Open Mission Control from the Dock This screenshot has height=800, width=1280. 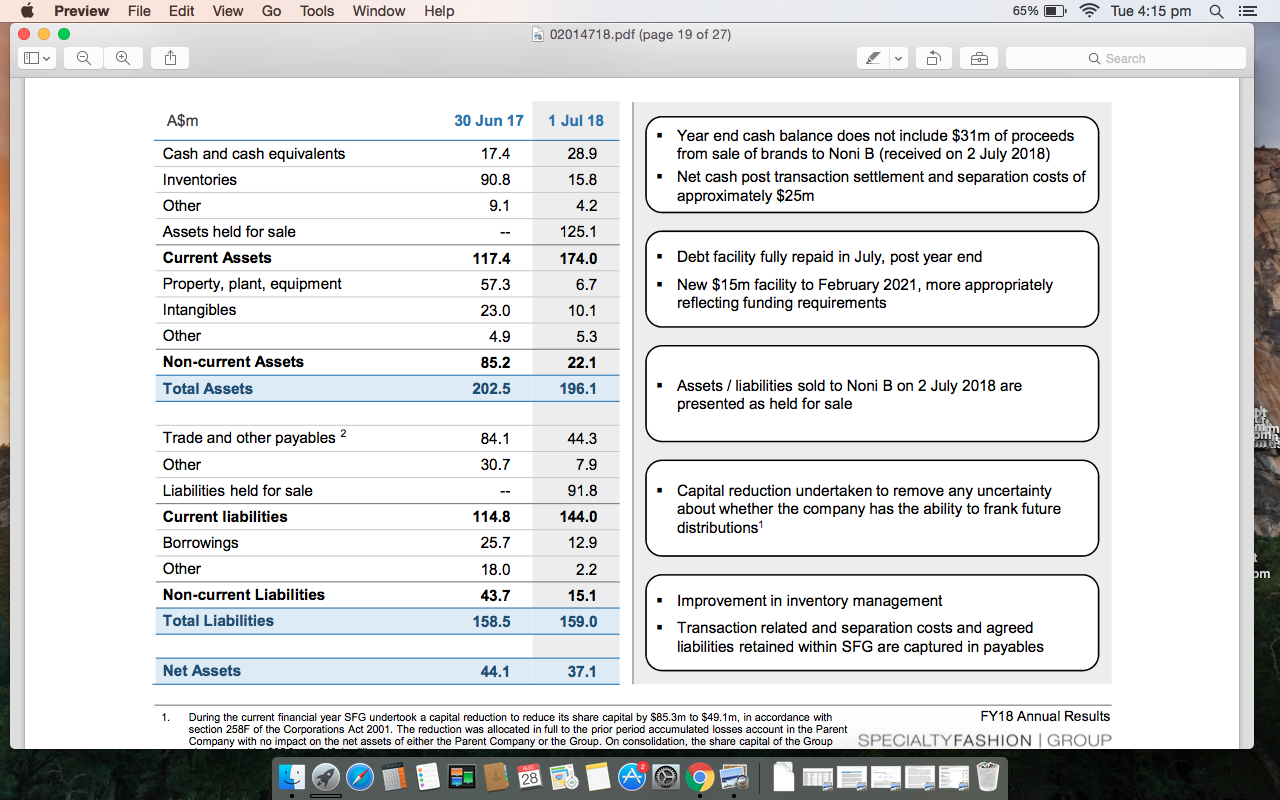[x=462, y=777]
